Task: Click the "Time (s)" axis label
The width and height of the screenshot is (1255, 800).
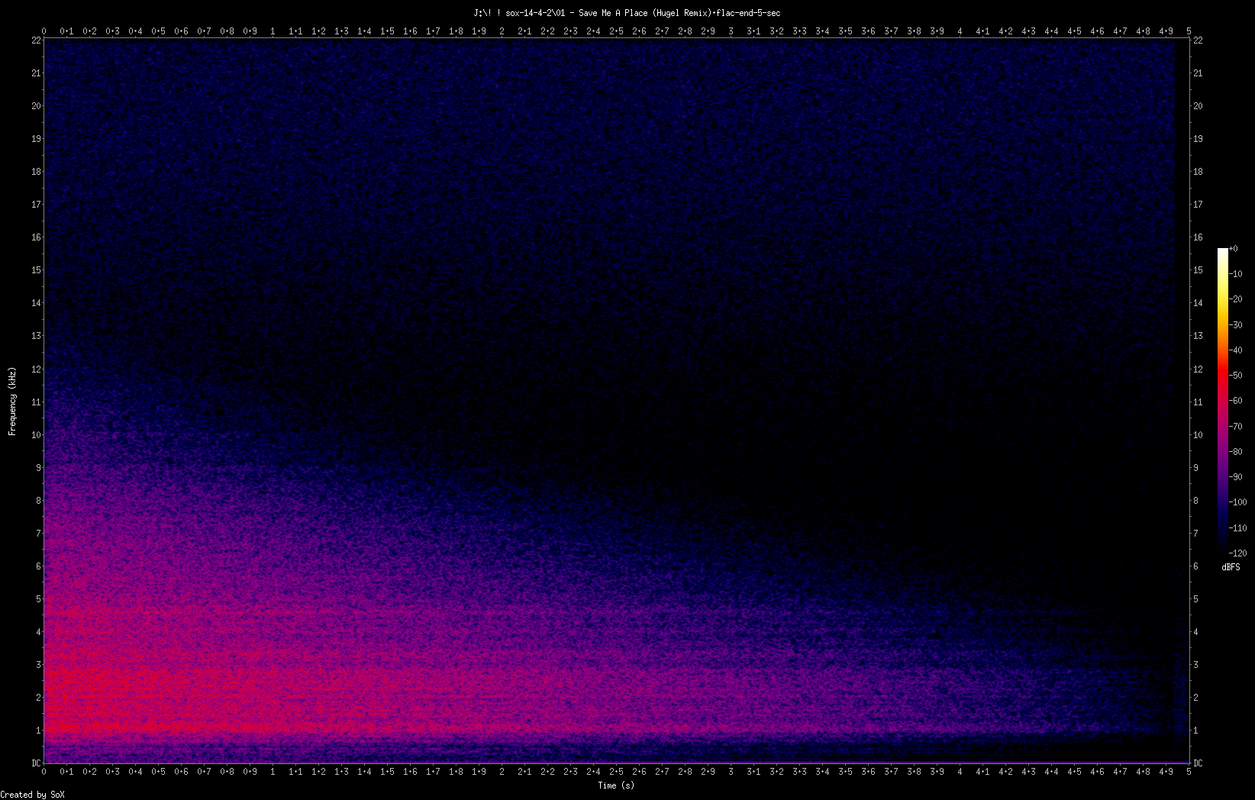Action: [x=616, y=786]
